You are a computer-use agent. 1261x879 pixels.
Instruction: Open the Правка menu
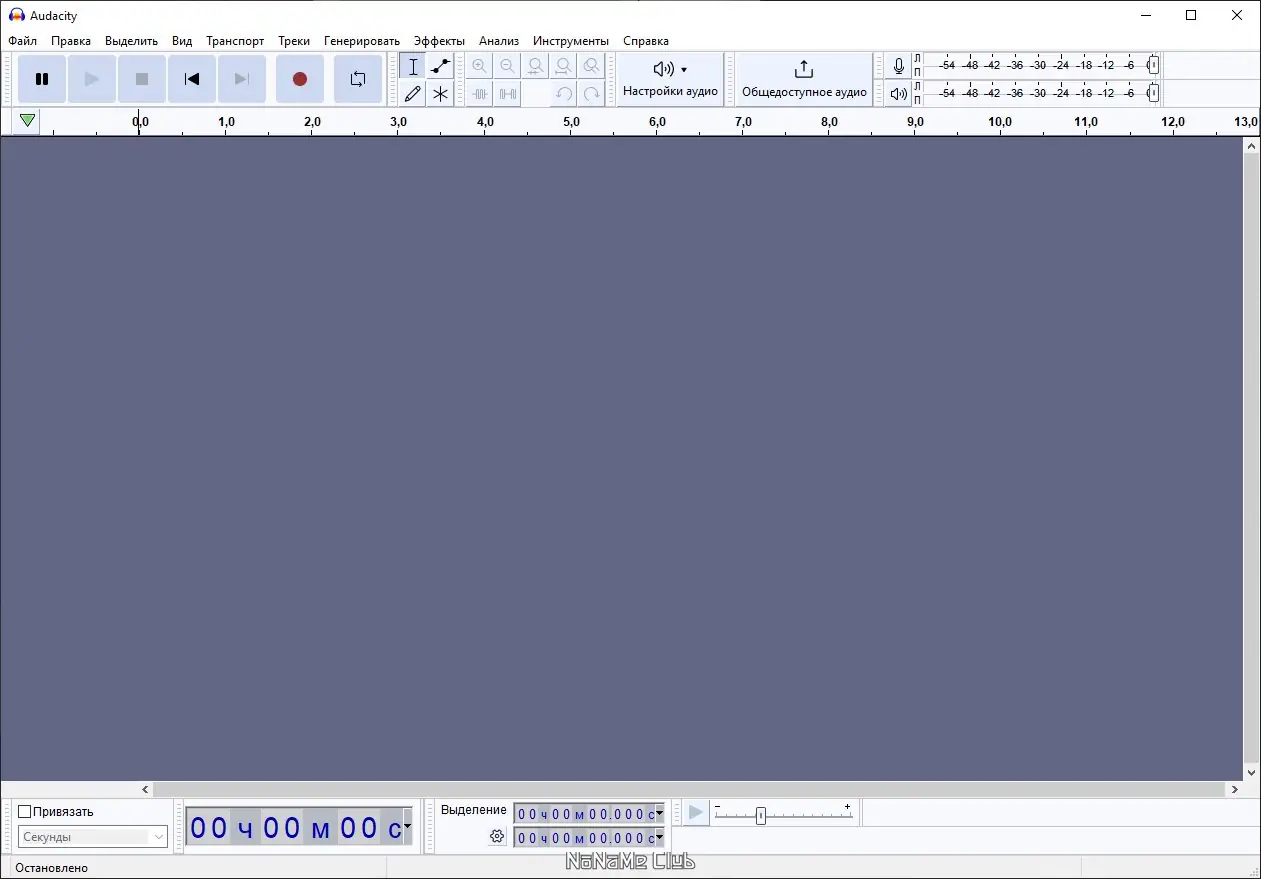pos(71,41)
